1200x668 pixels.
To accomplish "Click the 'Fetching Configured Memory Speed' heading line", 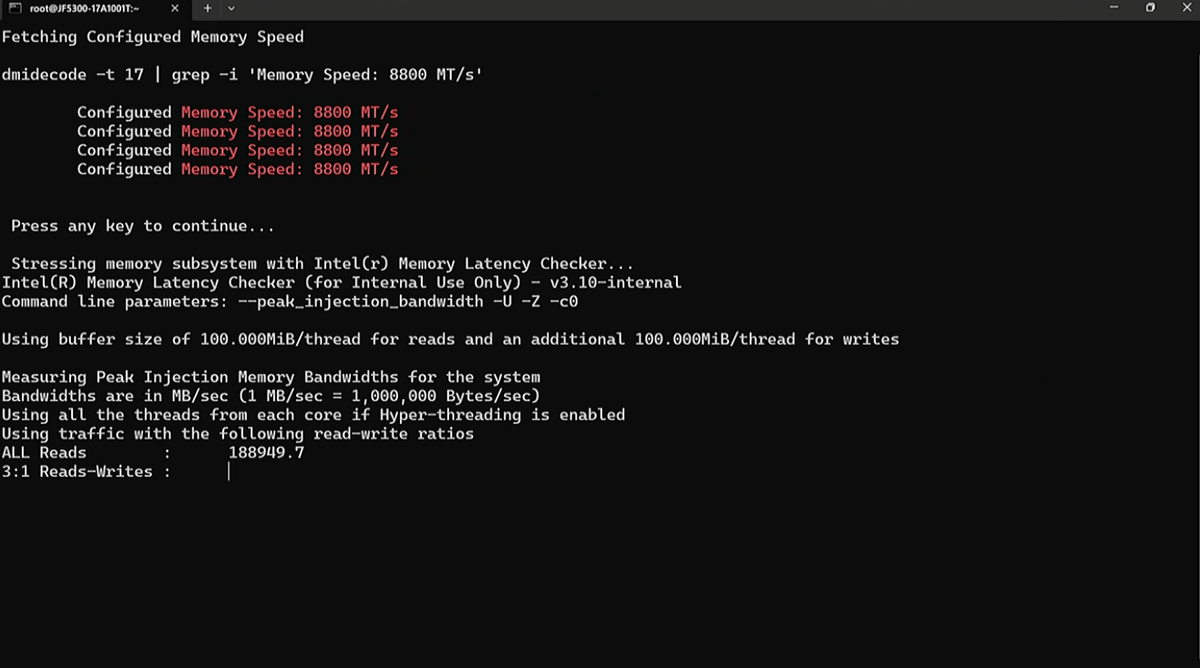I will pos(152,37).
